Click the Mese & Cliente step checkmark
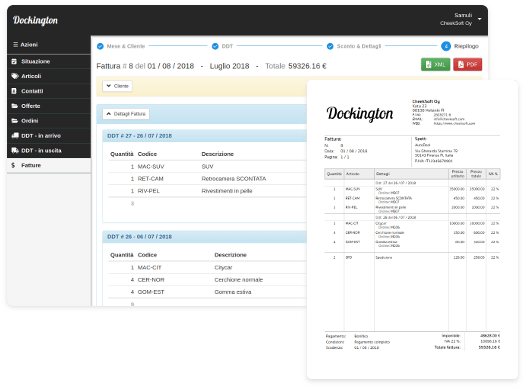The width and height of the screenshot is (525, 388). point(100,46)
